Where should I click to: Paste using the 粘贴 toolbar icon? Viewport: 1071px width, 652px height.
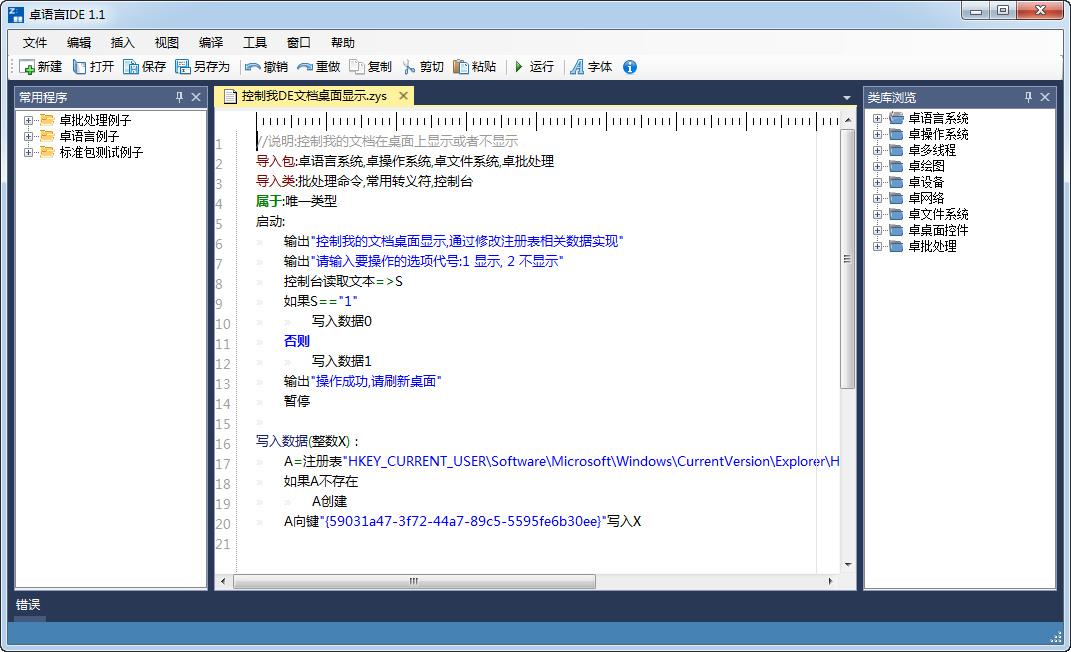click(x=461, y=67)
